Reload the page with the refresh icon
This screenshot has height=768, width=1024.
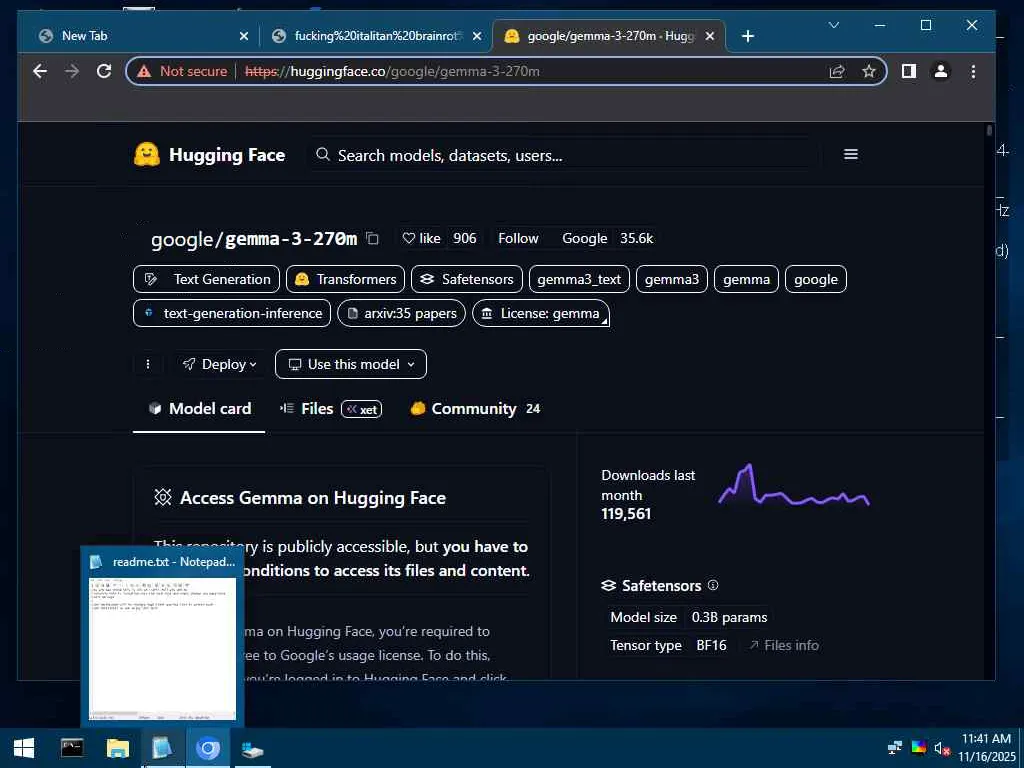click(x=104, y=71)
